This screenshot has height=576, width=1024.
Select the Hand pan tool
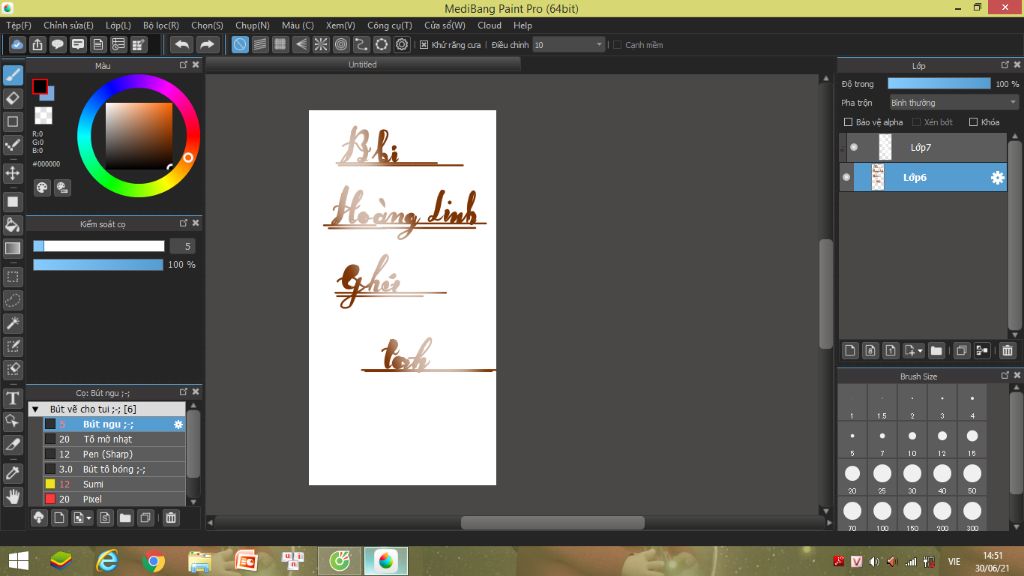(13, 496)
